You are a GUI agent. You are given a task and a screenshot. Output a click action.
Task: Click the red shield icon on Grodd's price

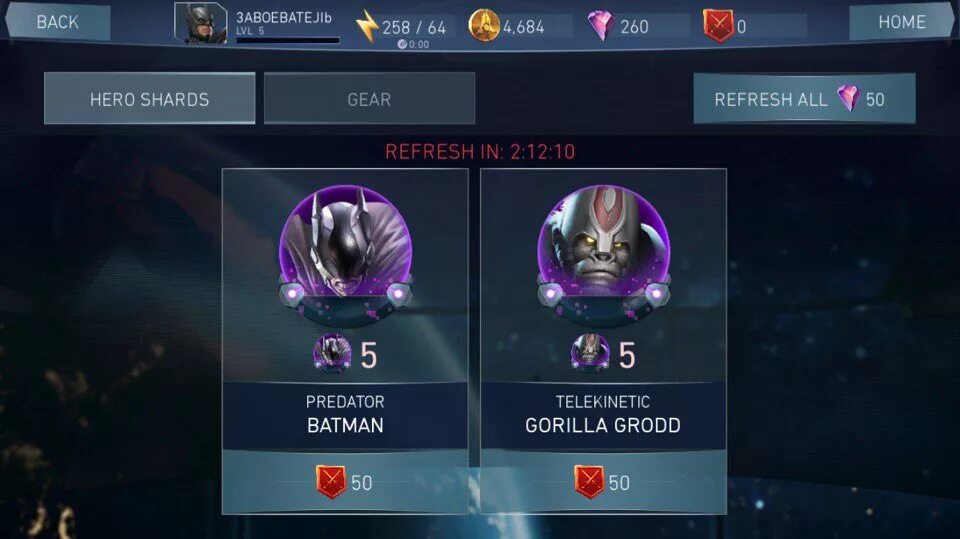(x=589, y=482)
